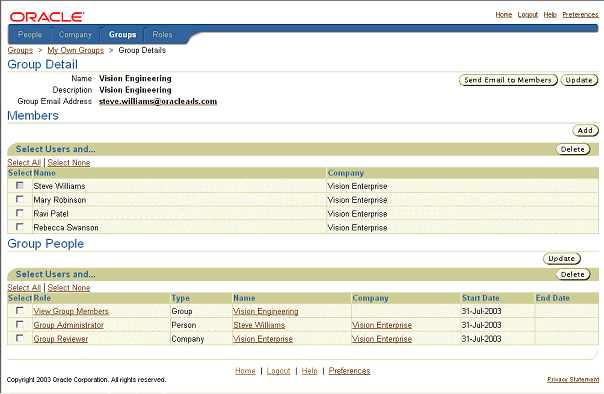Click Select None under Members
This screenshot has width=604, height=394.
69,163
